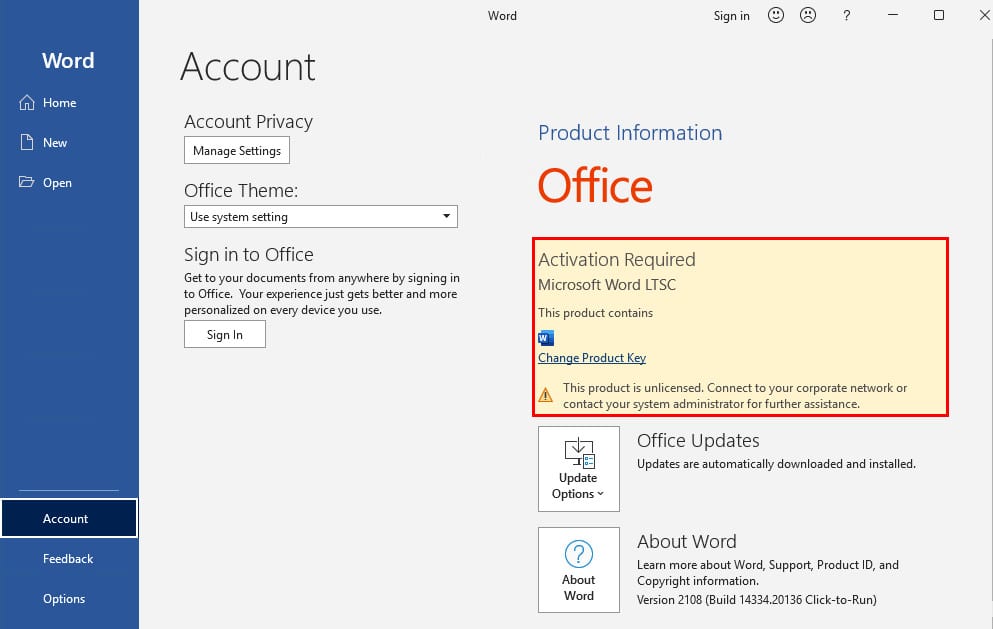Open the About Word button
This screenshot has width=993, height=629.
(x=579, y=570)
